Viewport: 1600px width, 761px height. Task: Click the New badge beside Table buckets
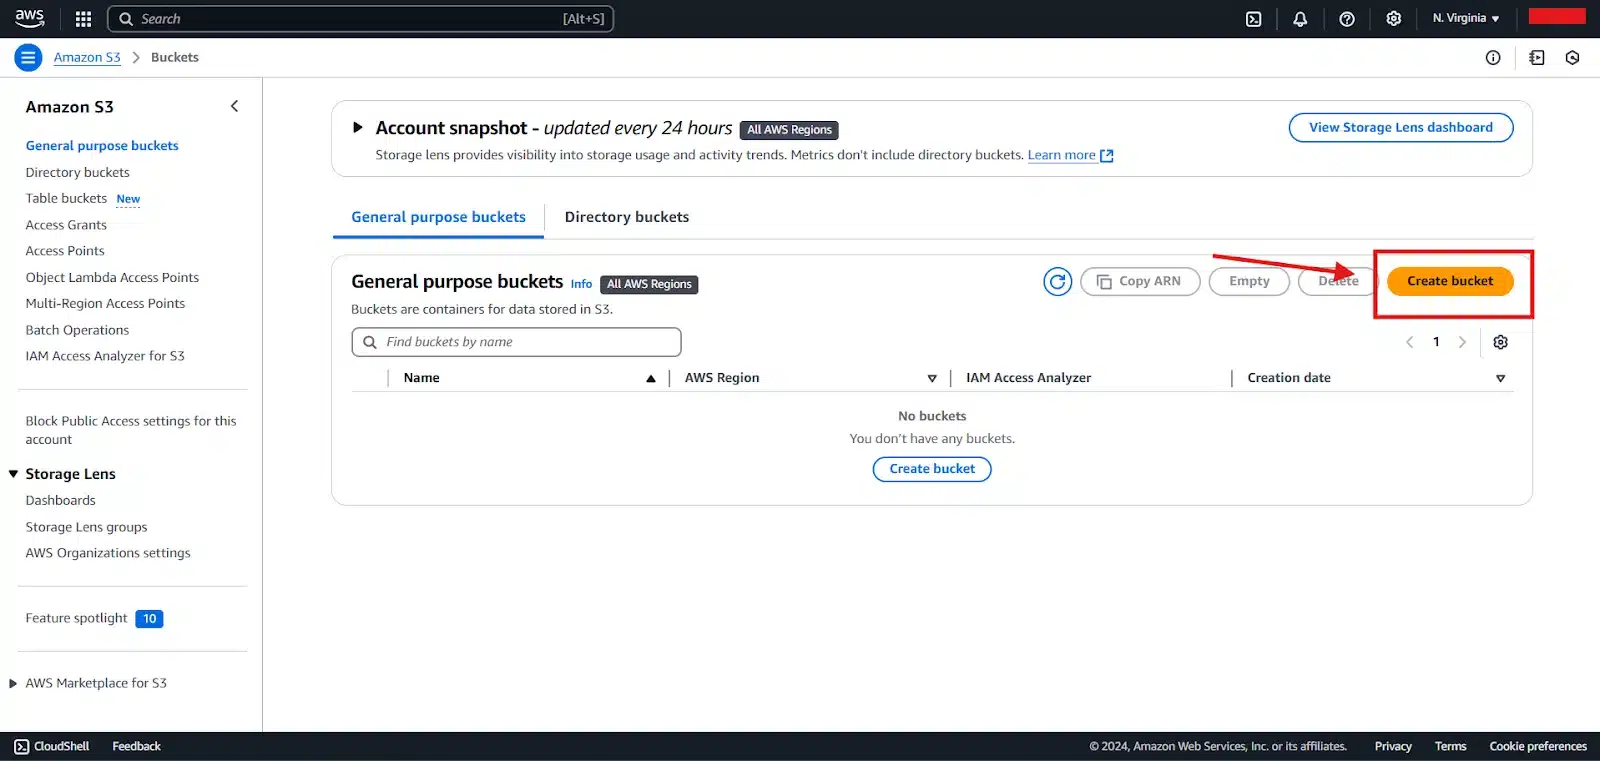click(128, 199)
